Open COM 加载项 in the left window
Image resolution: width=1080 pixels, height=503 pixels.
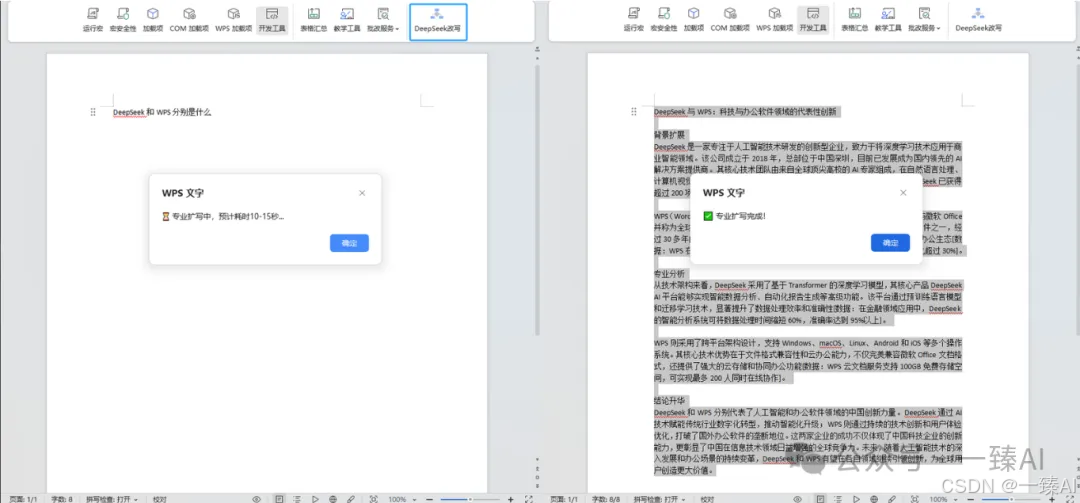tap(189, 19)
